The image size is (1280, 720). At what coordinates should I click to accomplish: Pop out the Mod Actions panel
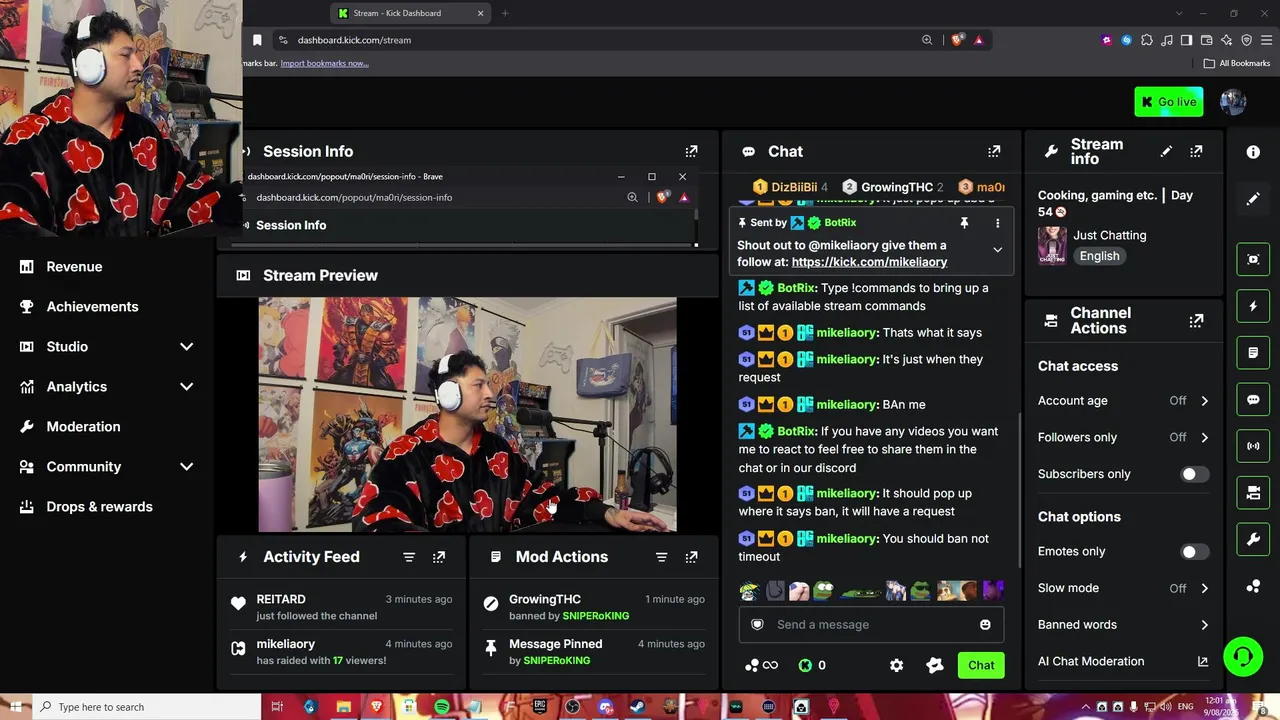pos(691,557)
